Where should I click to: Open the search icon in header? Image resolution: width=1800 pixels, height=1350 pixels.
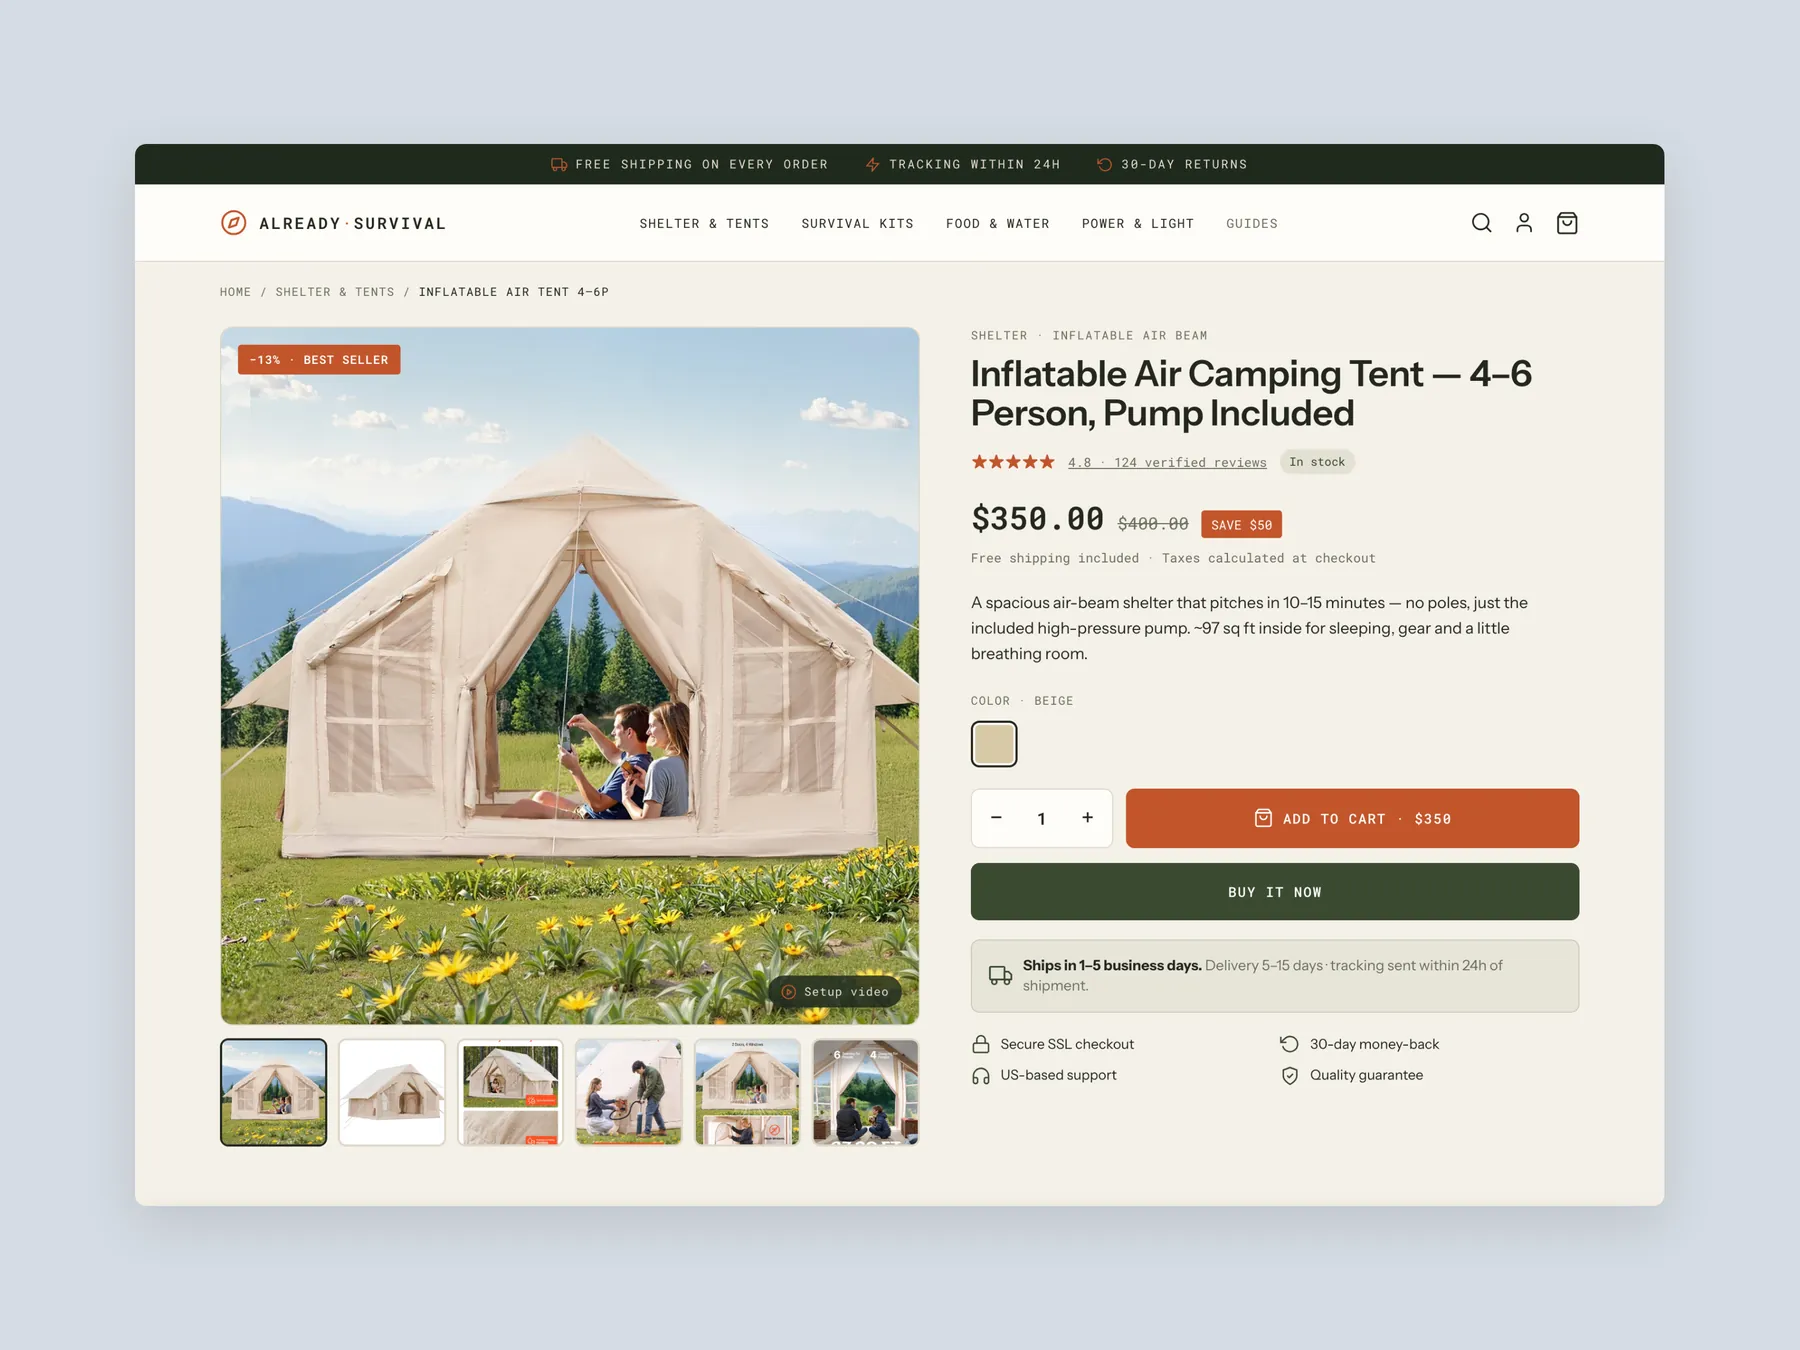(x=1481, y=223)
